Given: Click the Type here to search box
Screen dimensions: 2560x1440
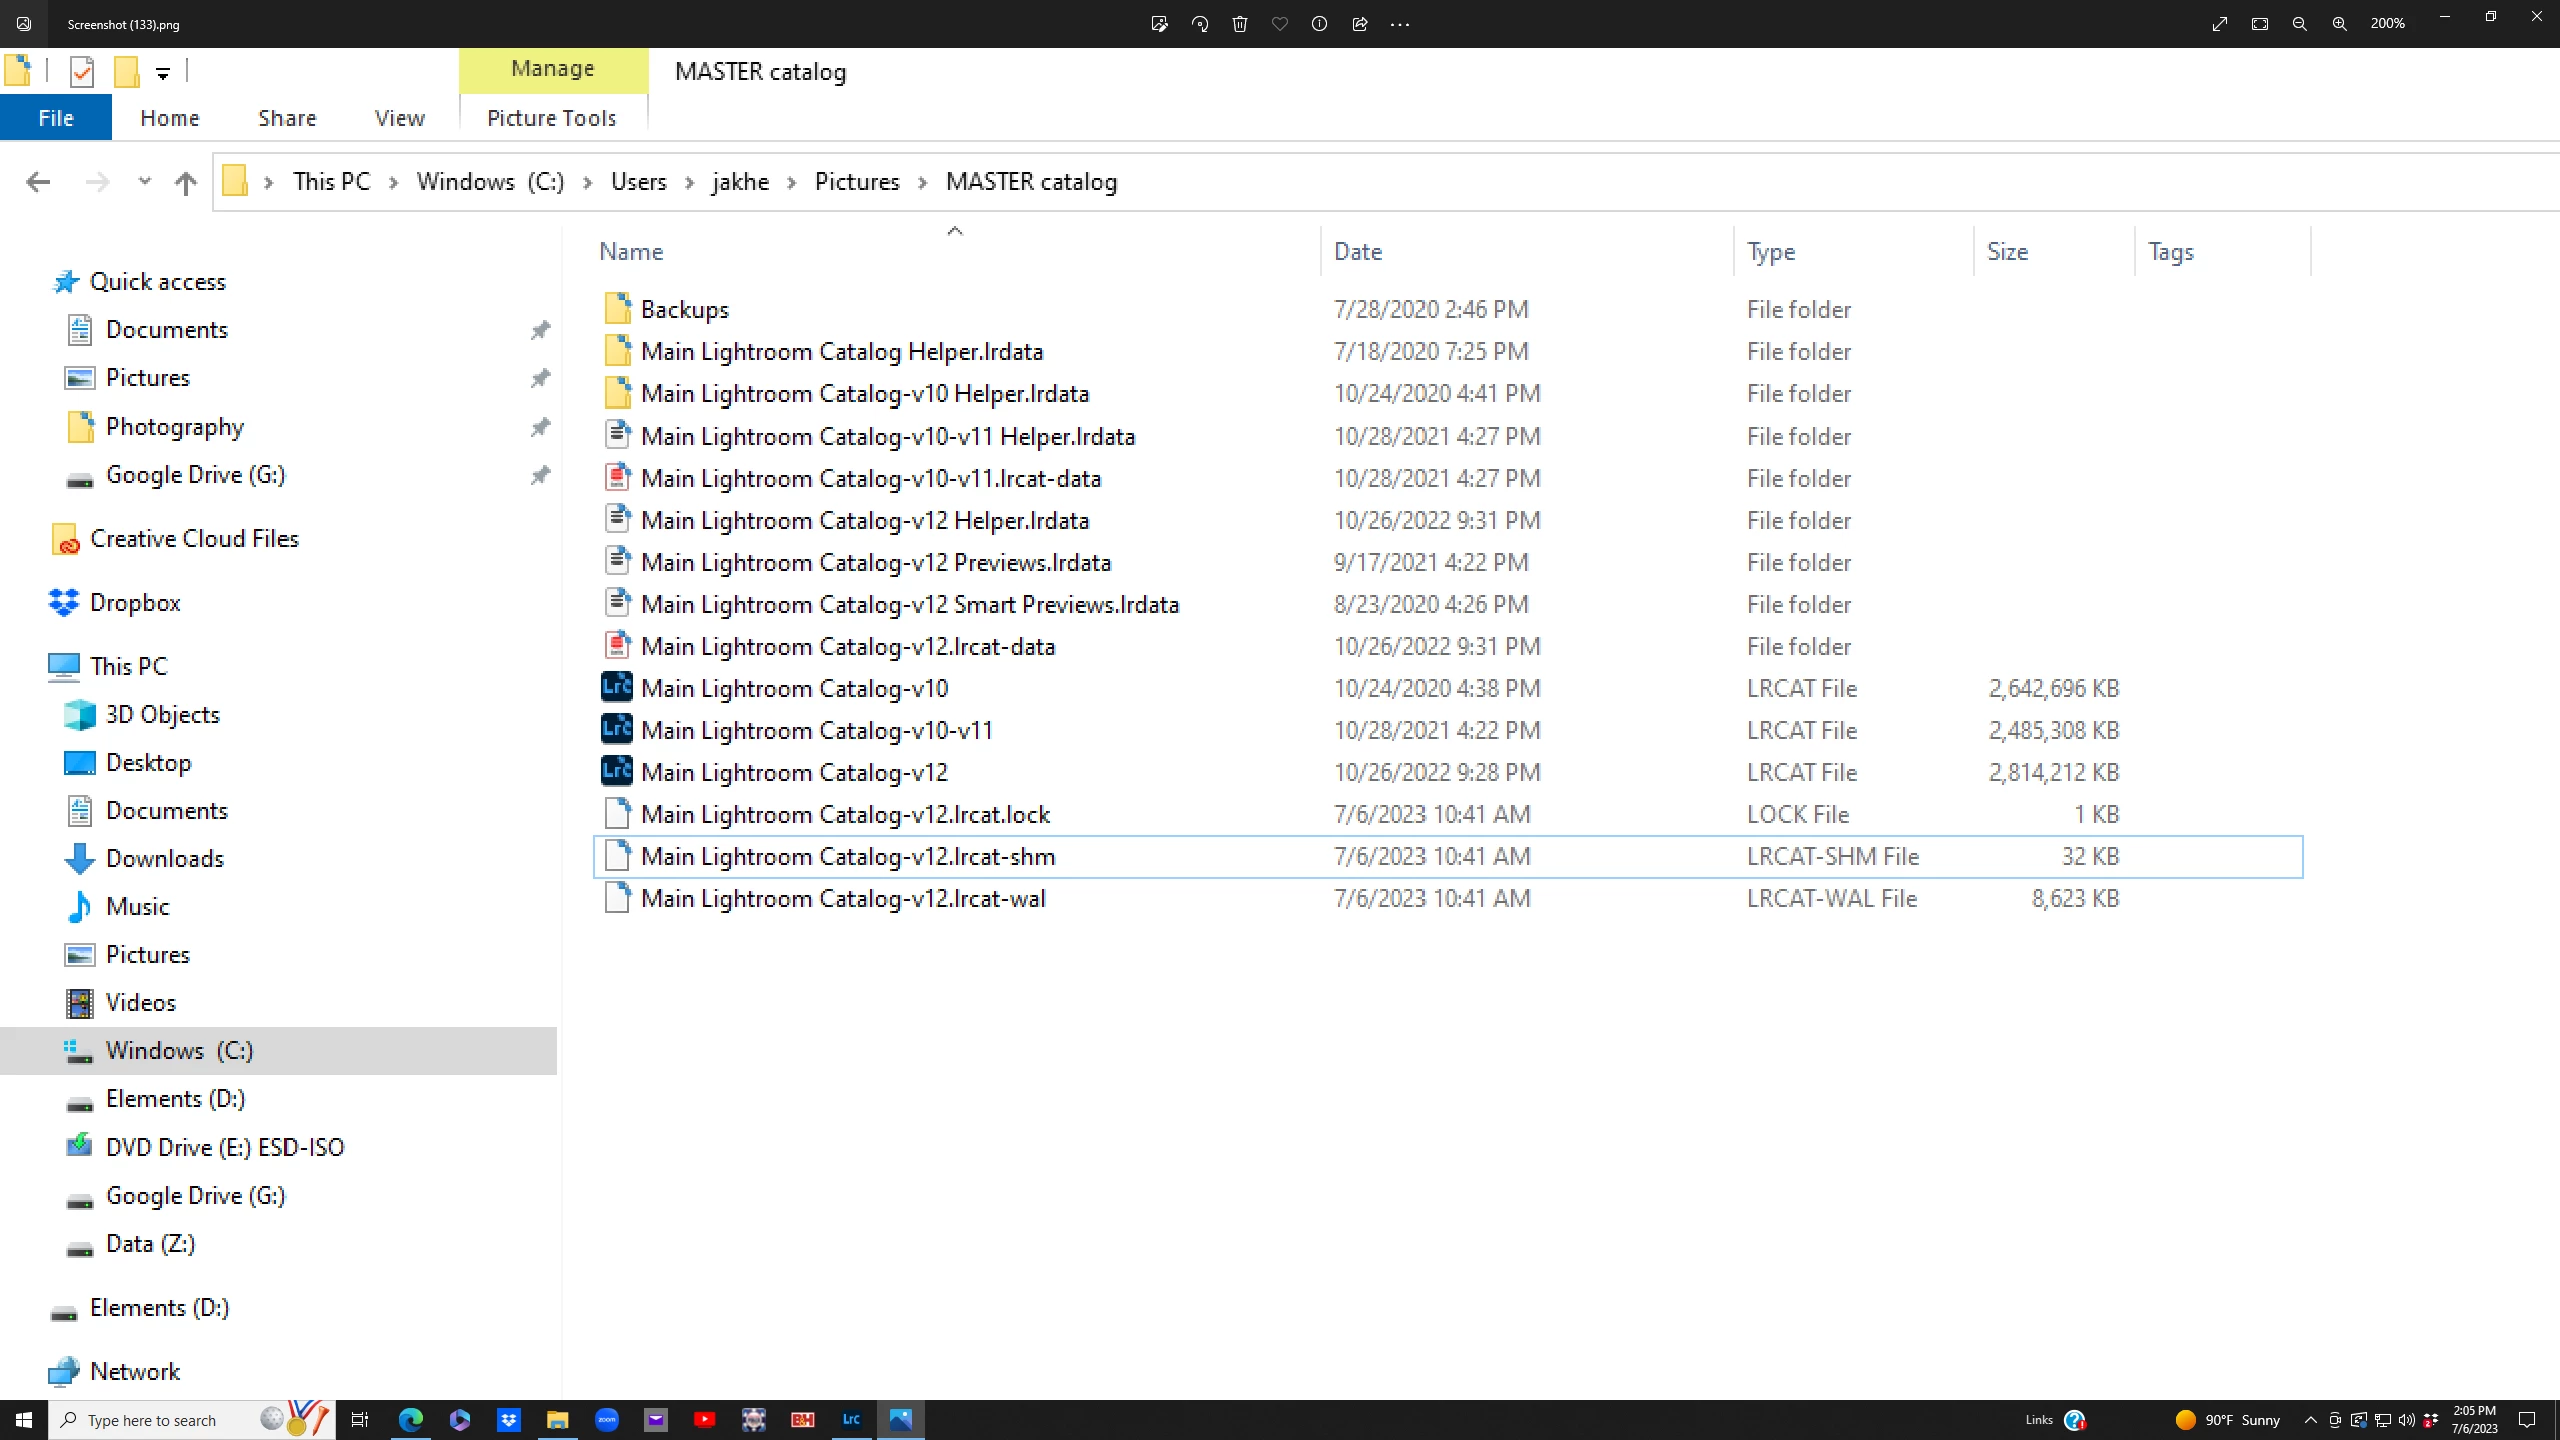Looking at the screenshot, I should tap(152, 1420).
